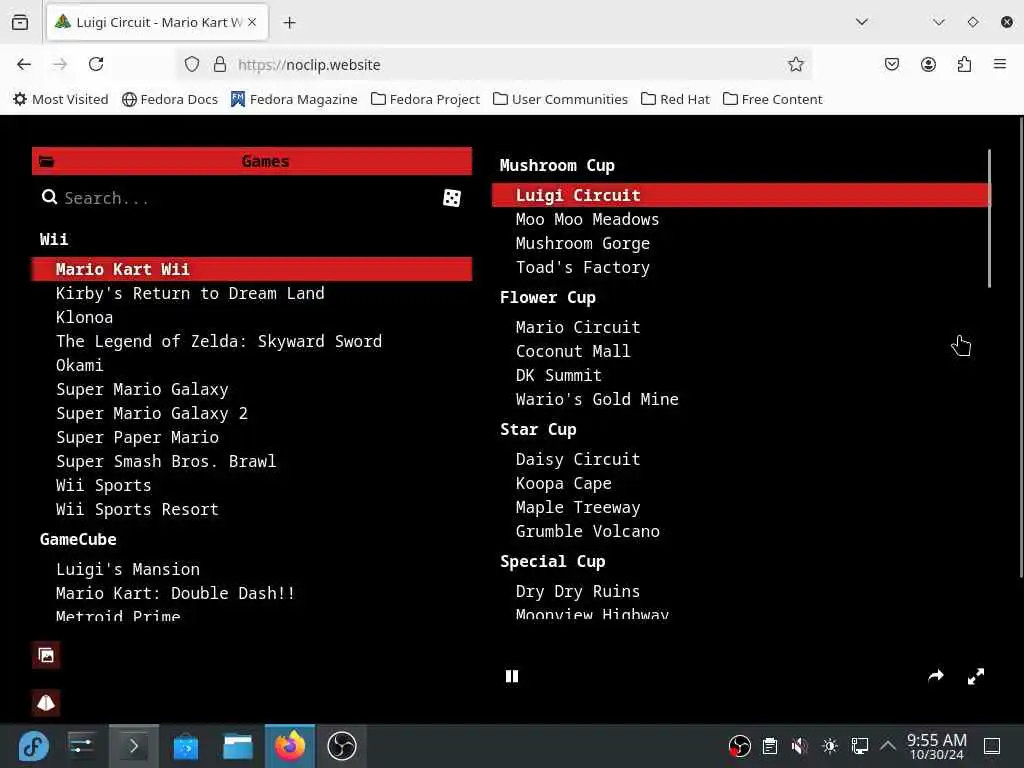Screen dimensions: 1024x768
Task: Close the Luigi Circuit tab
Action: pos(252,22)
